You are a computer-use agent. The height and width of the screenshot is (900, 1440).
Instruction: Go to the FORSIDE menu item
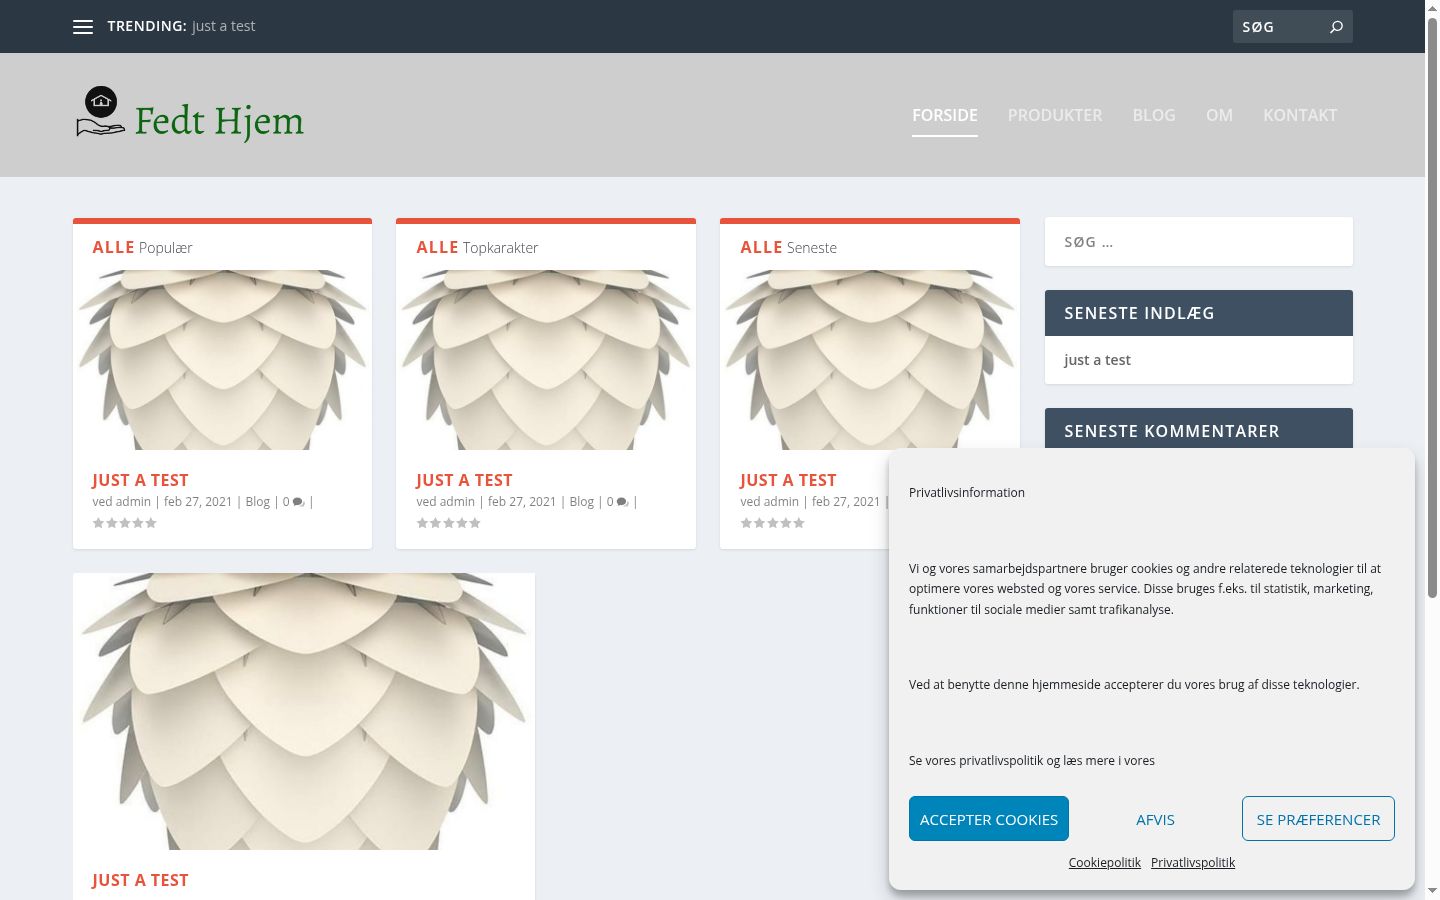945,115
